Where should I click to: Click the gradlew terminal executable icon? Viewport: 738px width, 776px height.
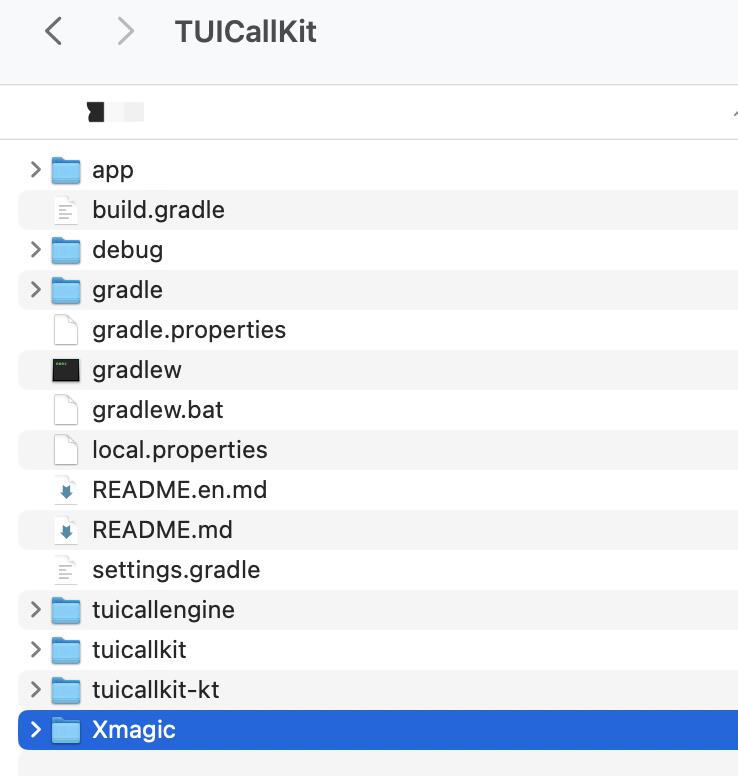(x=66, y=370)
